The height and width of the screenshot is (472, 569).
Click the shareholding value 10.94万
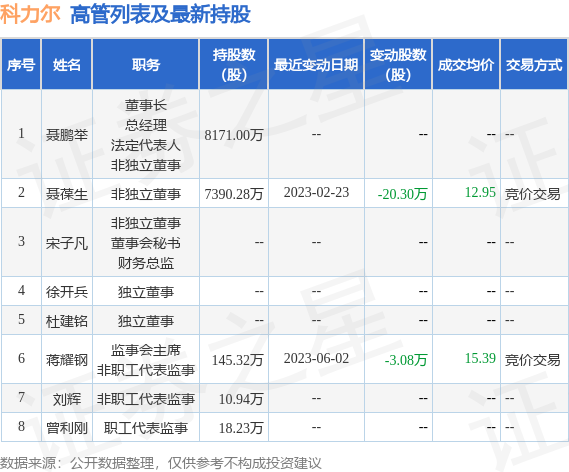(x=241, y=399)
